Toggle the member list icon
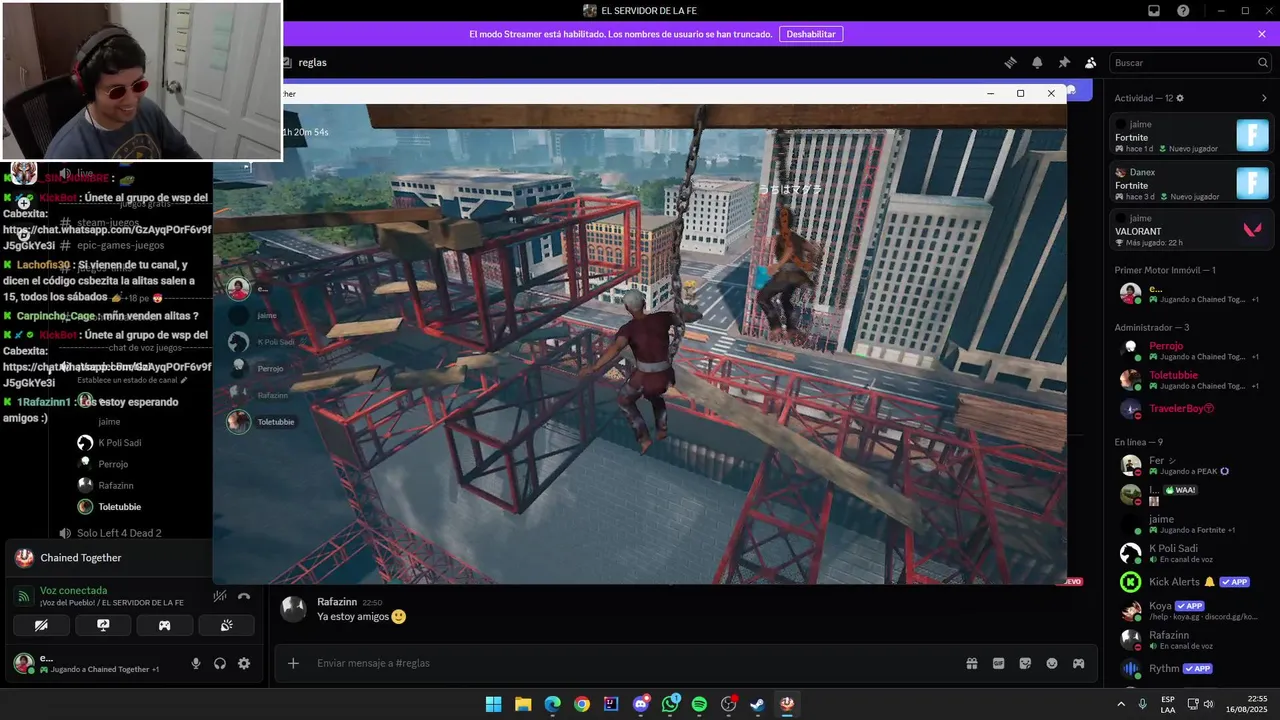This screenshot has height=720, width=1280. click(1091, 62)
